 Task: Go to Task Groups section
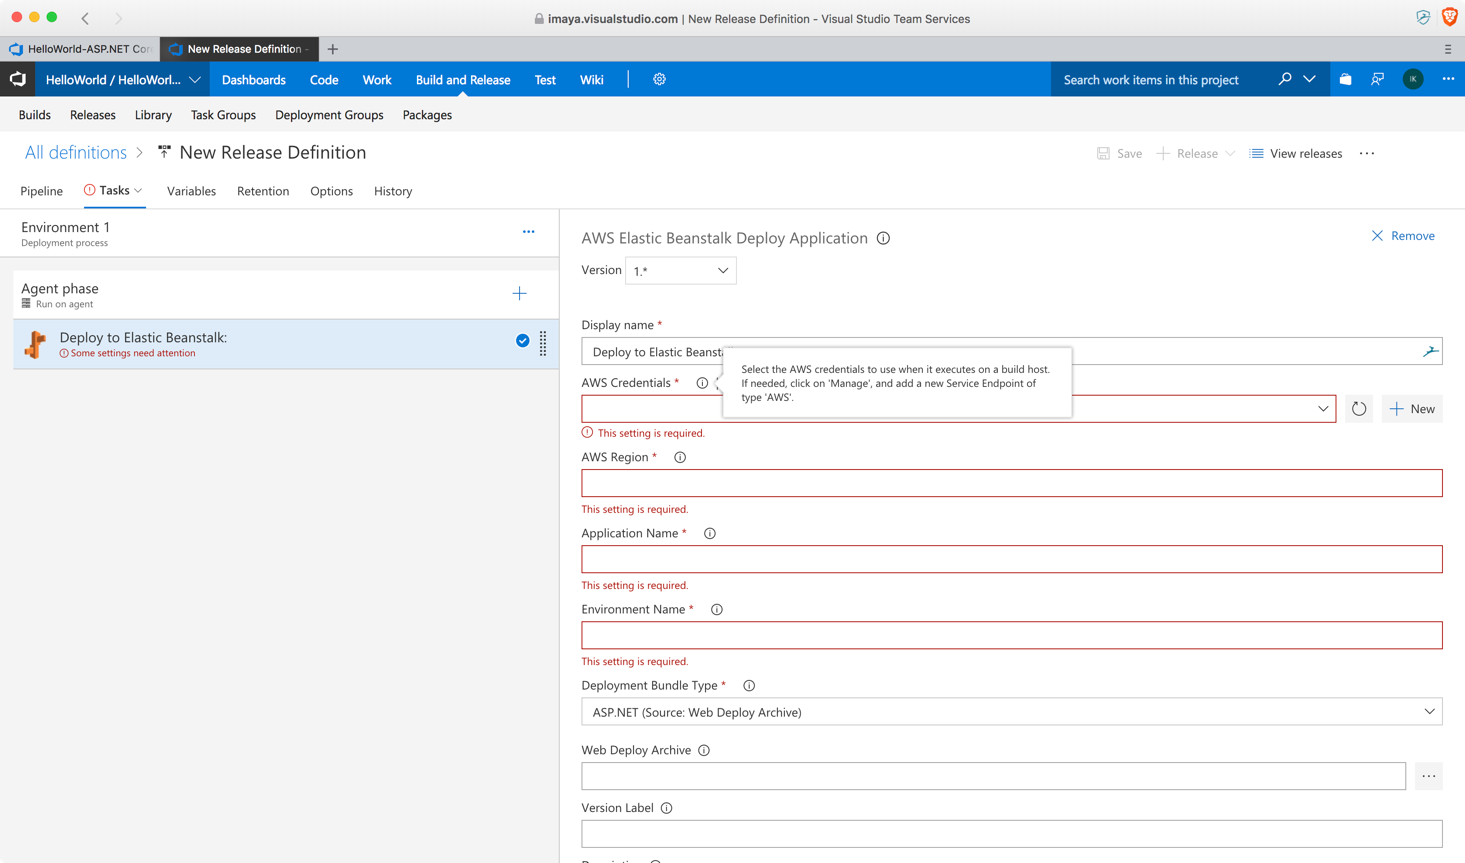223,115
